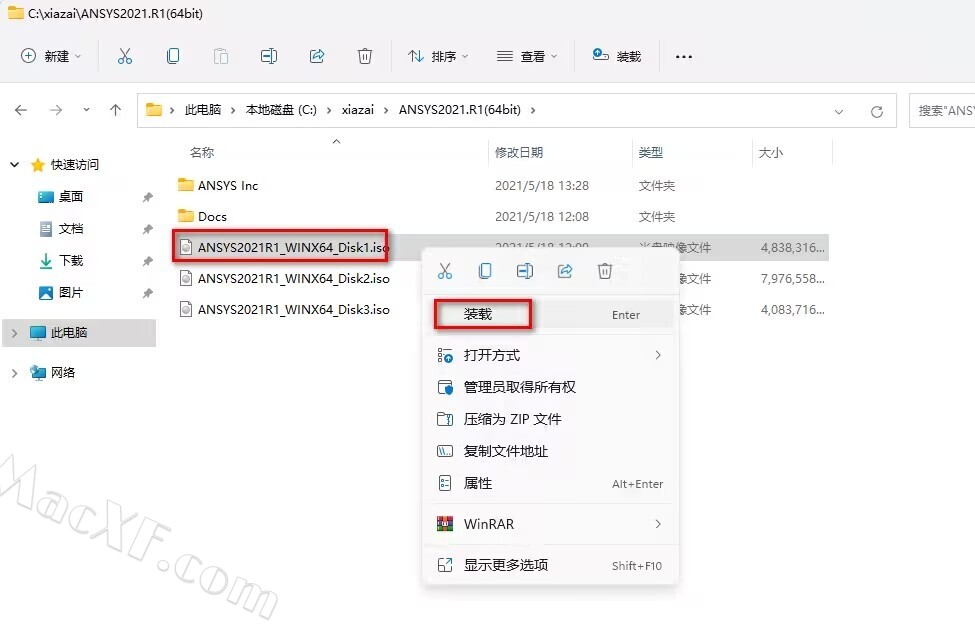
Task: Click the Delete trash icon in the toolbar
Action: click(365, 57)
